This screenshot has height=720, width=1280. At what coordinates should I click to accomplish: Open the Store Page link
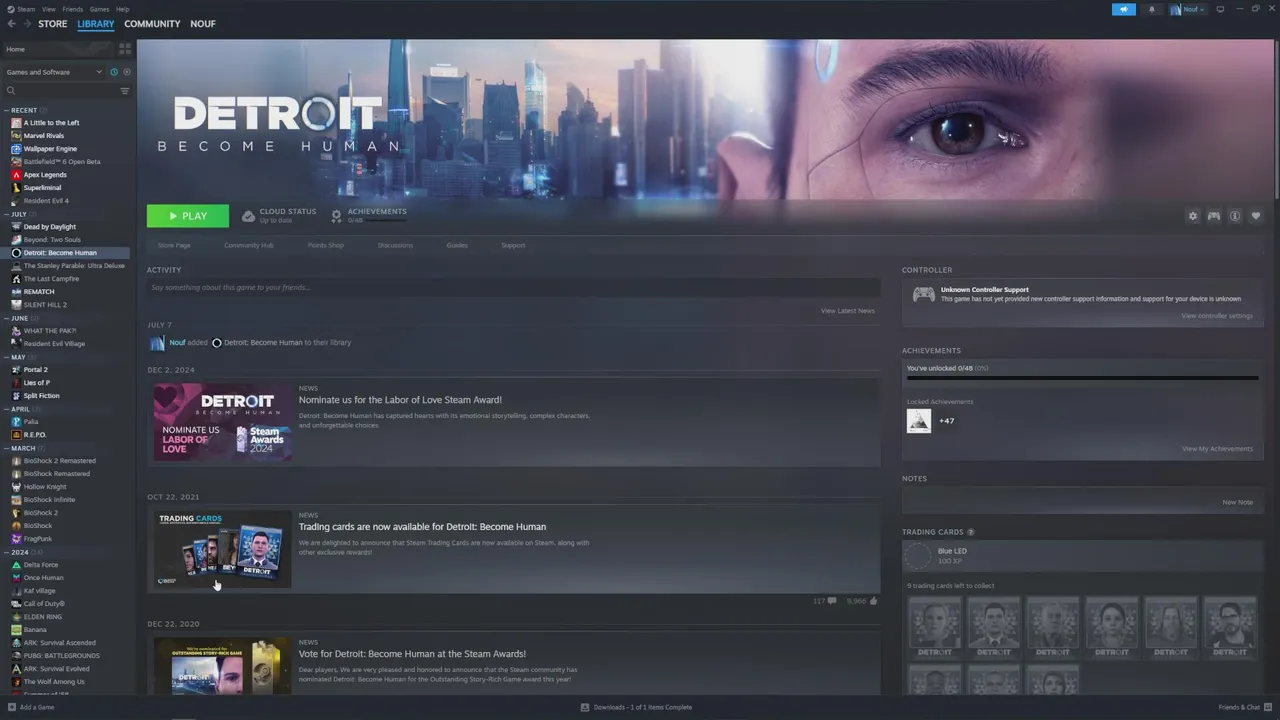(x=174, y=245)
